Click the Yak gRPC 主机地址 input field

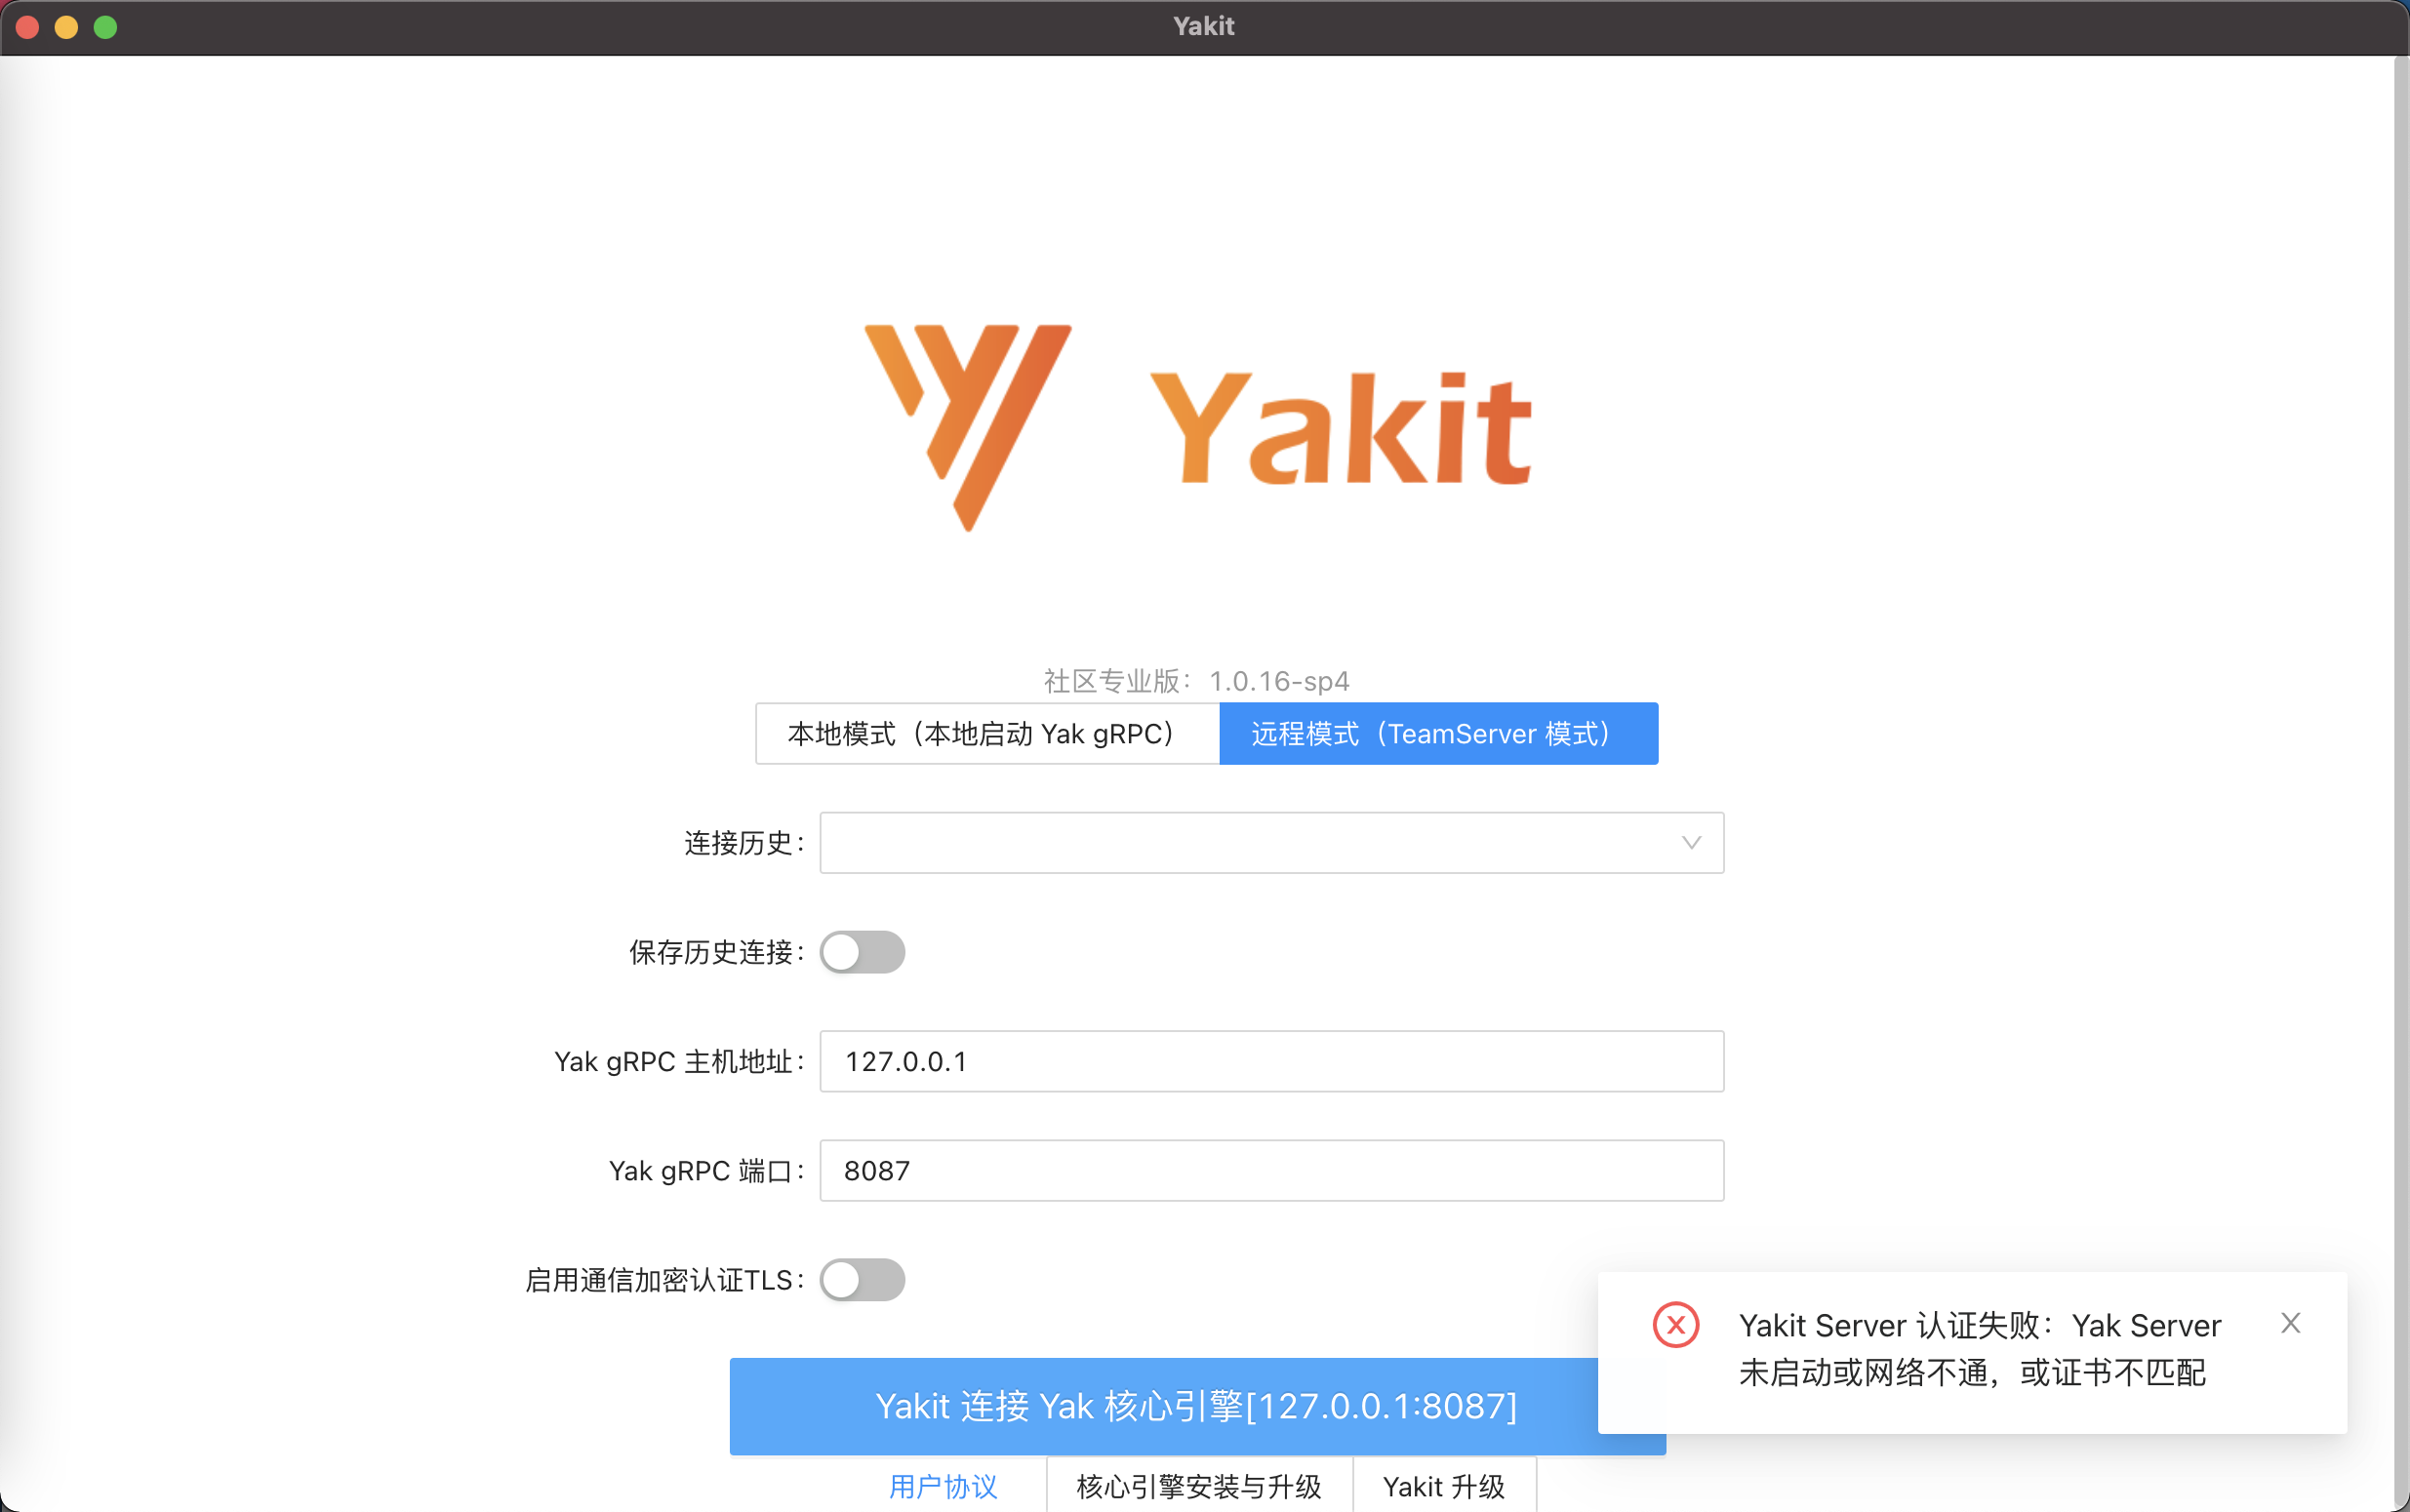pyautogui.click(x=1270, y=1061)
